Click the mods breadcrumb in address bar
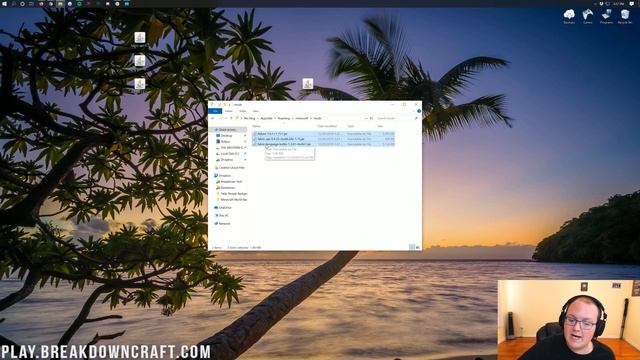Image resolution: width=640 pixels, height=360 pixels. tap(317, 118)
